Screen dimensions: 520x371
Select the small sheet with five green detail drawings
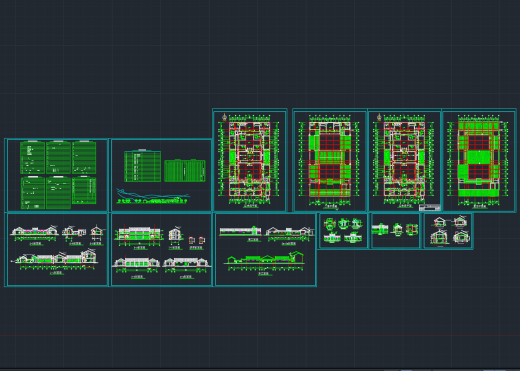pyautogui.click(x=343, y=231)
